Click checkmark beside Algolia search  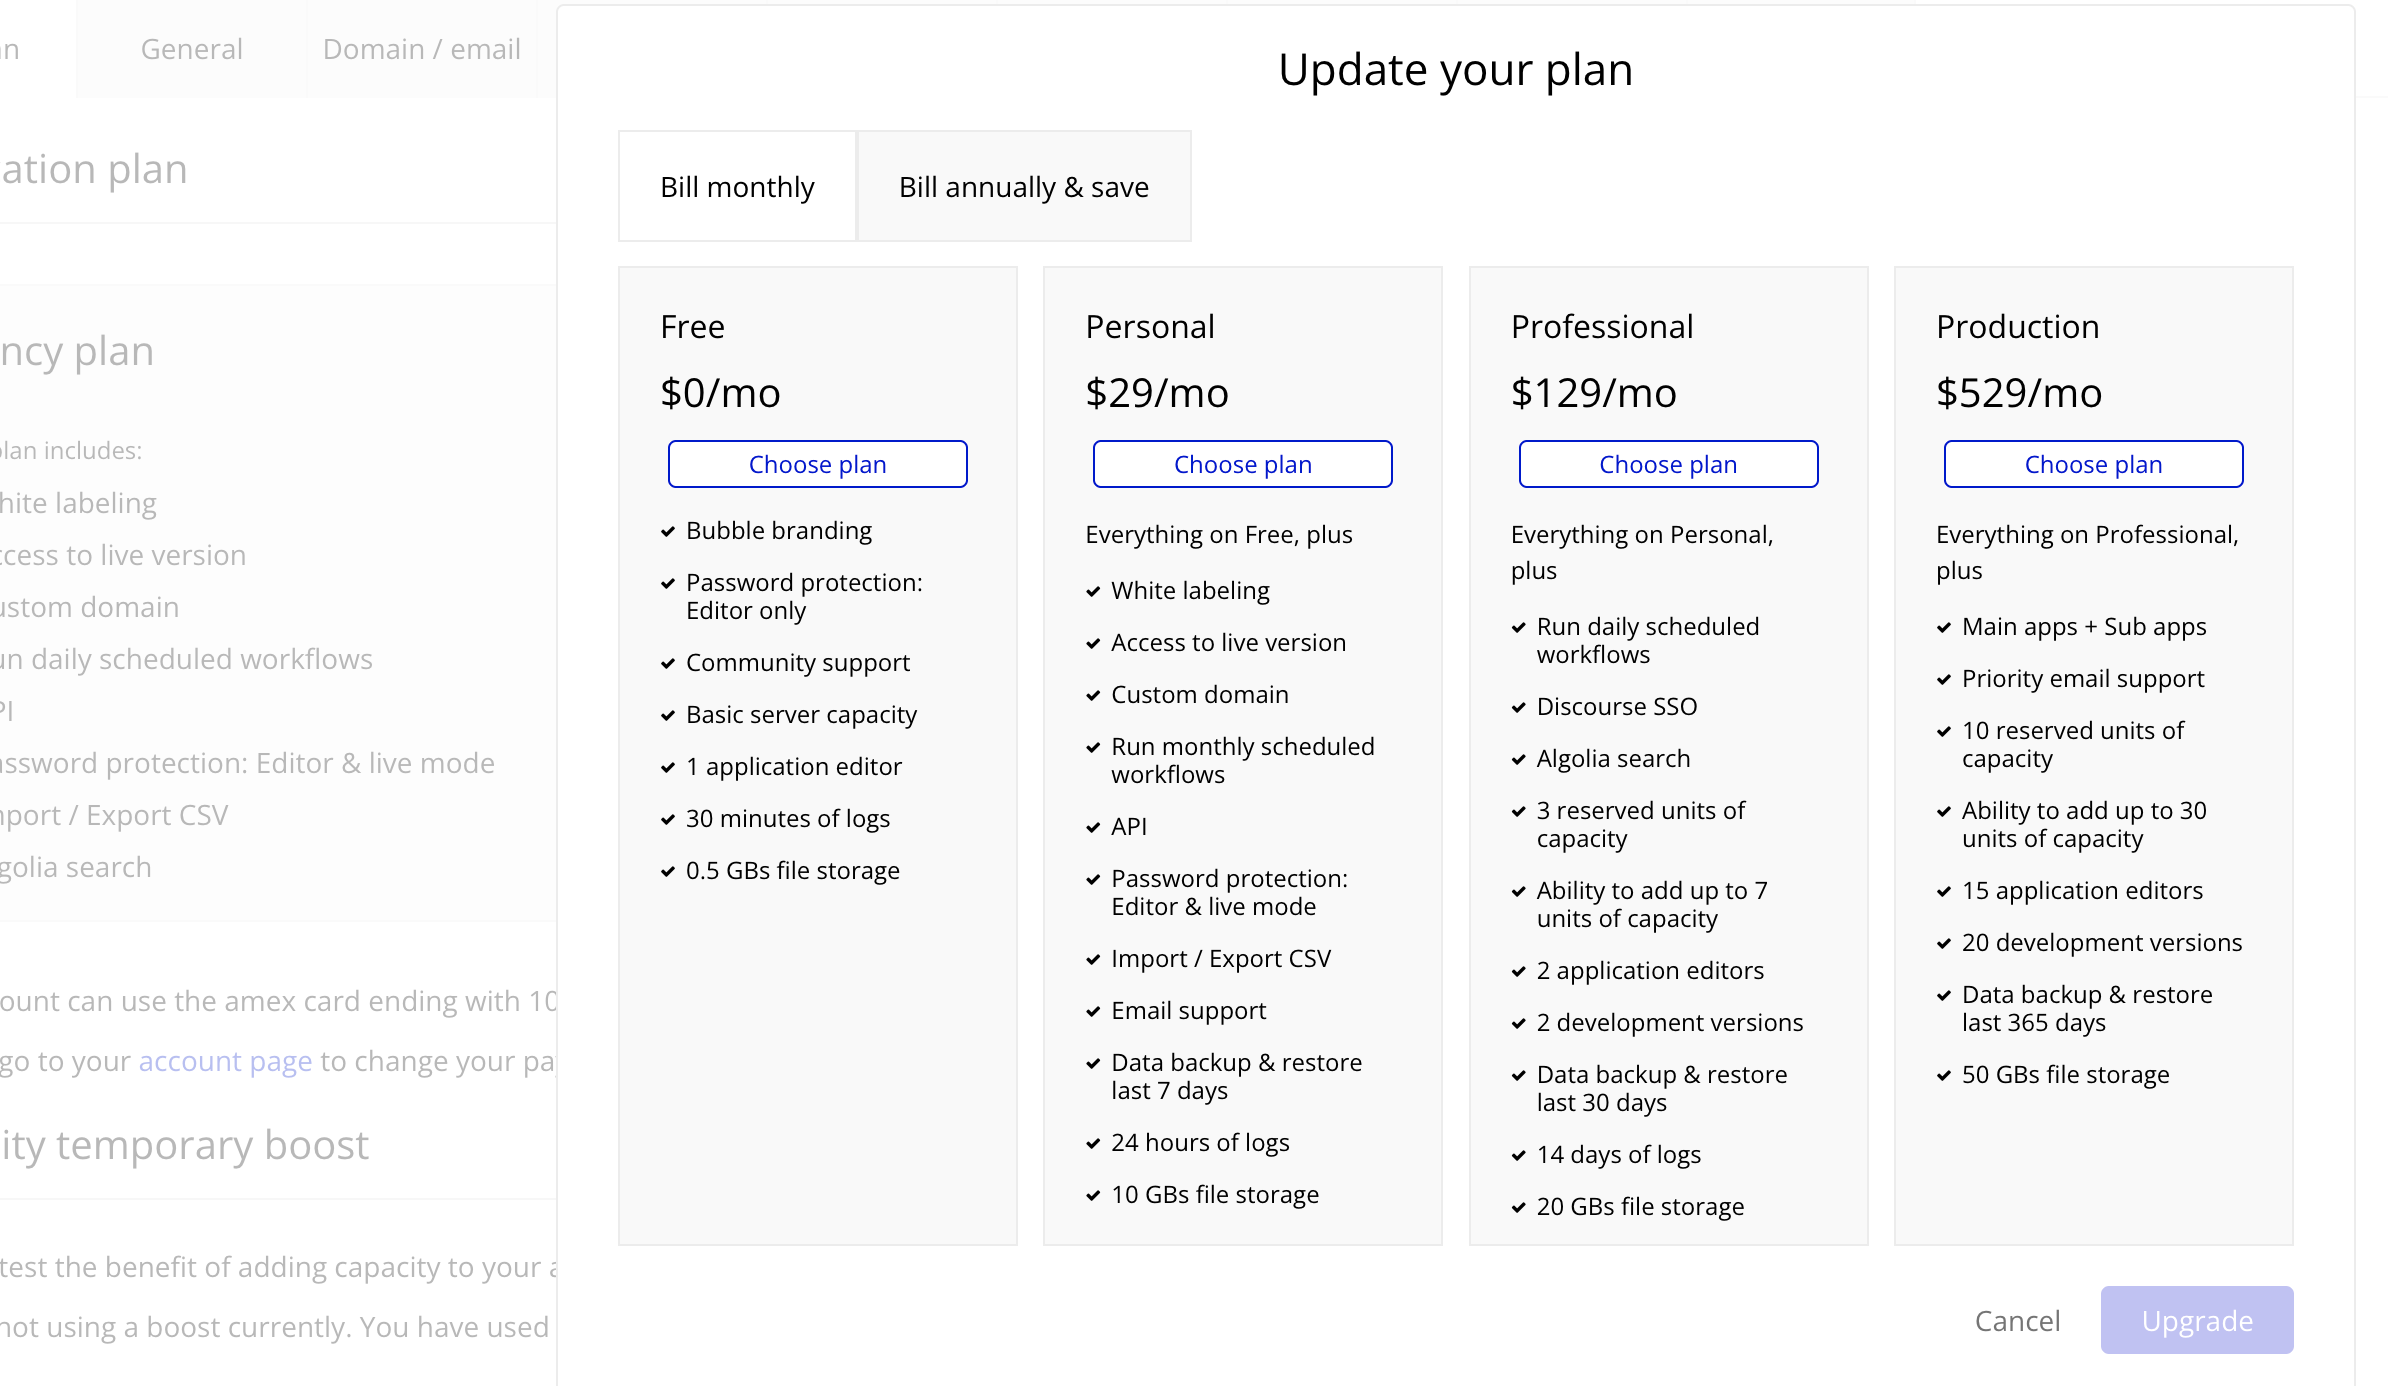(1518, 760)
